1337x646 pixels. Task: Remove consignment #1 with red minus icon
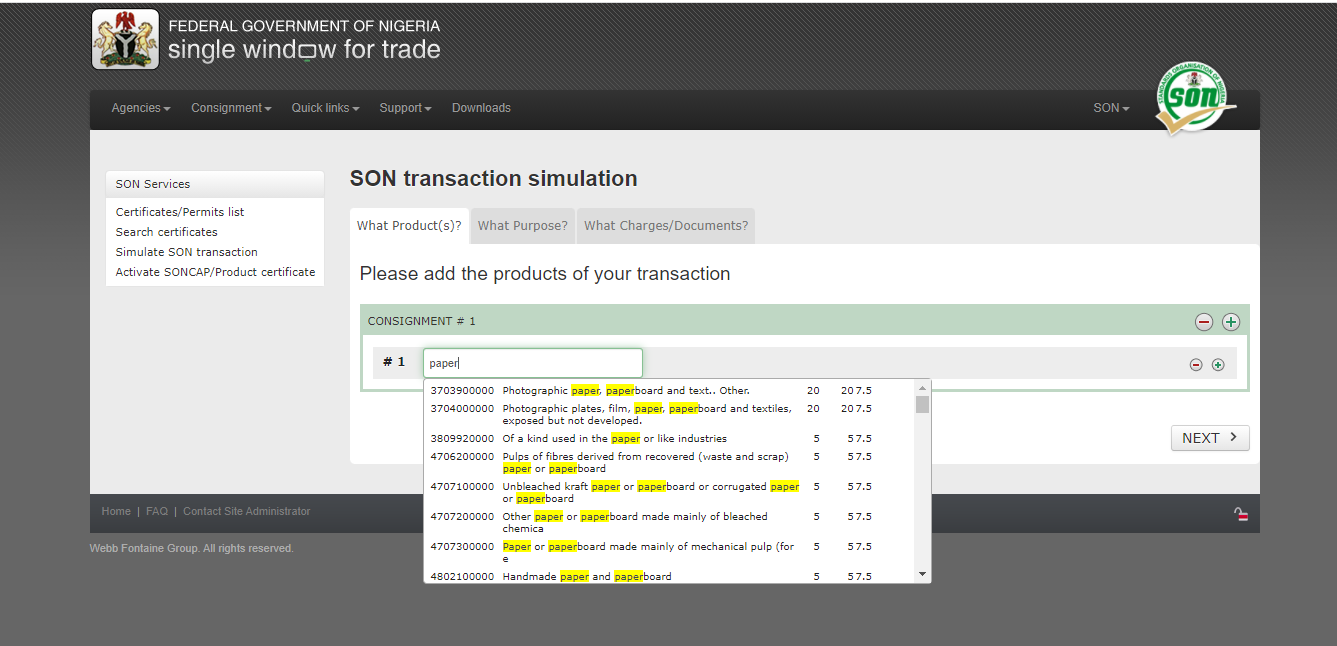[x=1204, y=322]
